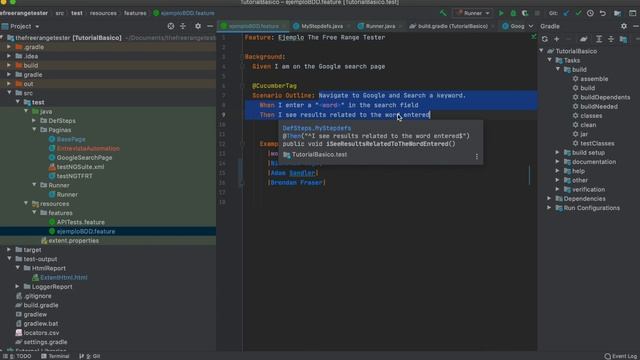640x360 pixels.
Task: Execute Gradle task elephant icon
Action: coord(584,39)
